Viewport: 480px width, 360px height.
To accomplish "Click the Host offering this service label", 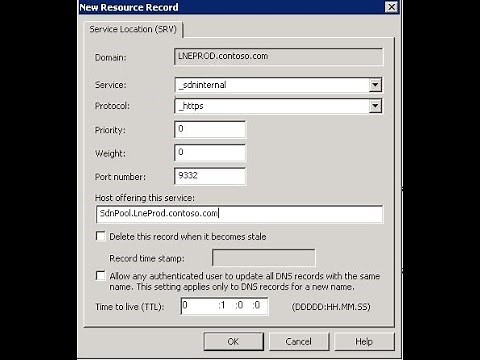I will click(x=145, y=198).
